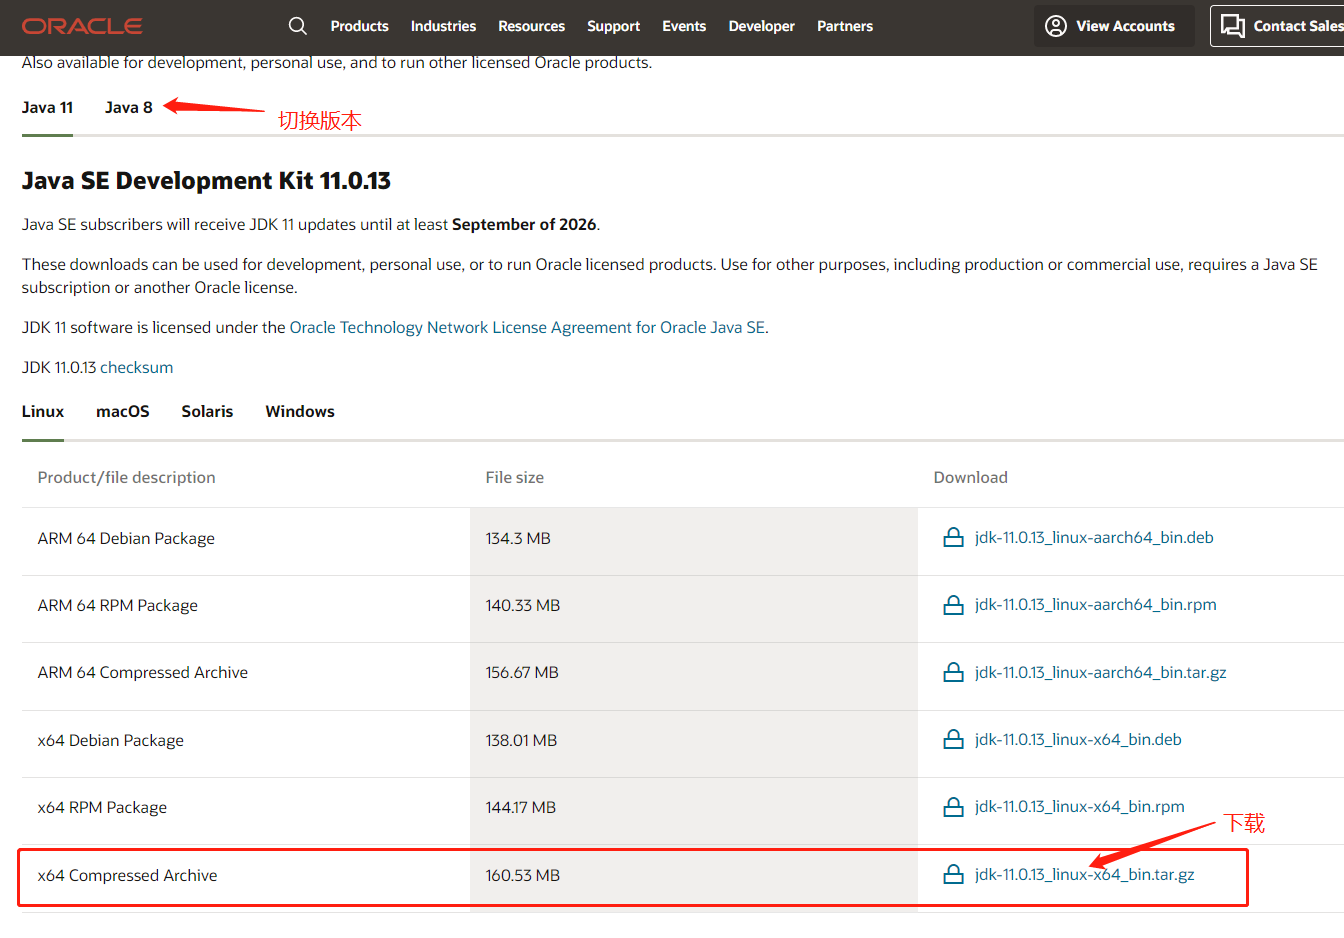Click the Contact Sales chat icon
The image size is (1344, 938).
1233,26
